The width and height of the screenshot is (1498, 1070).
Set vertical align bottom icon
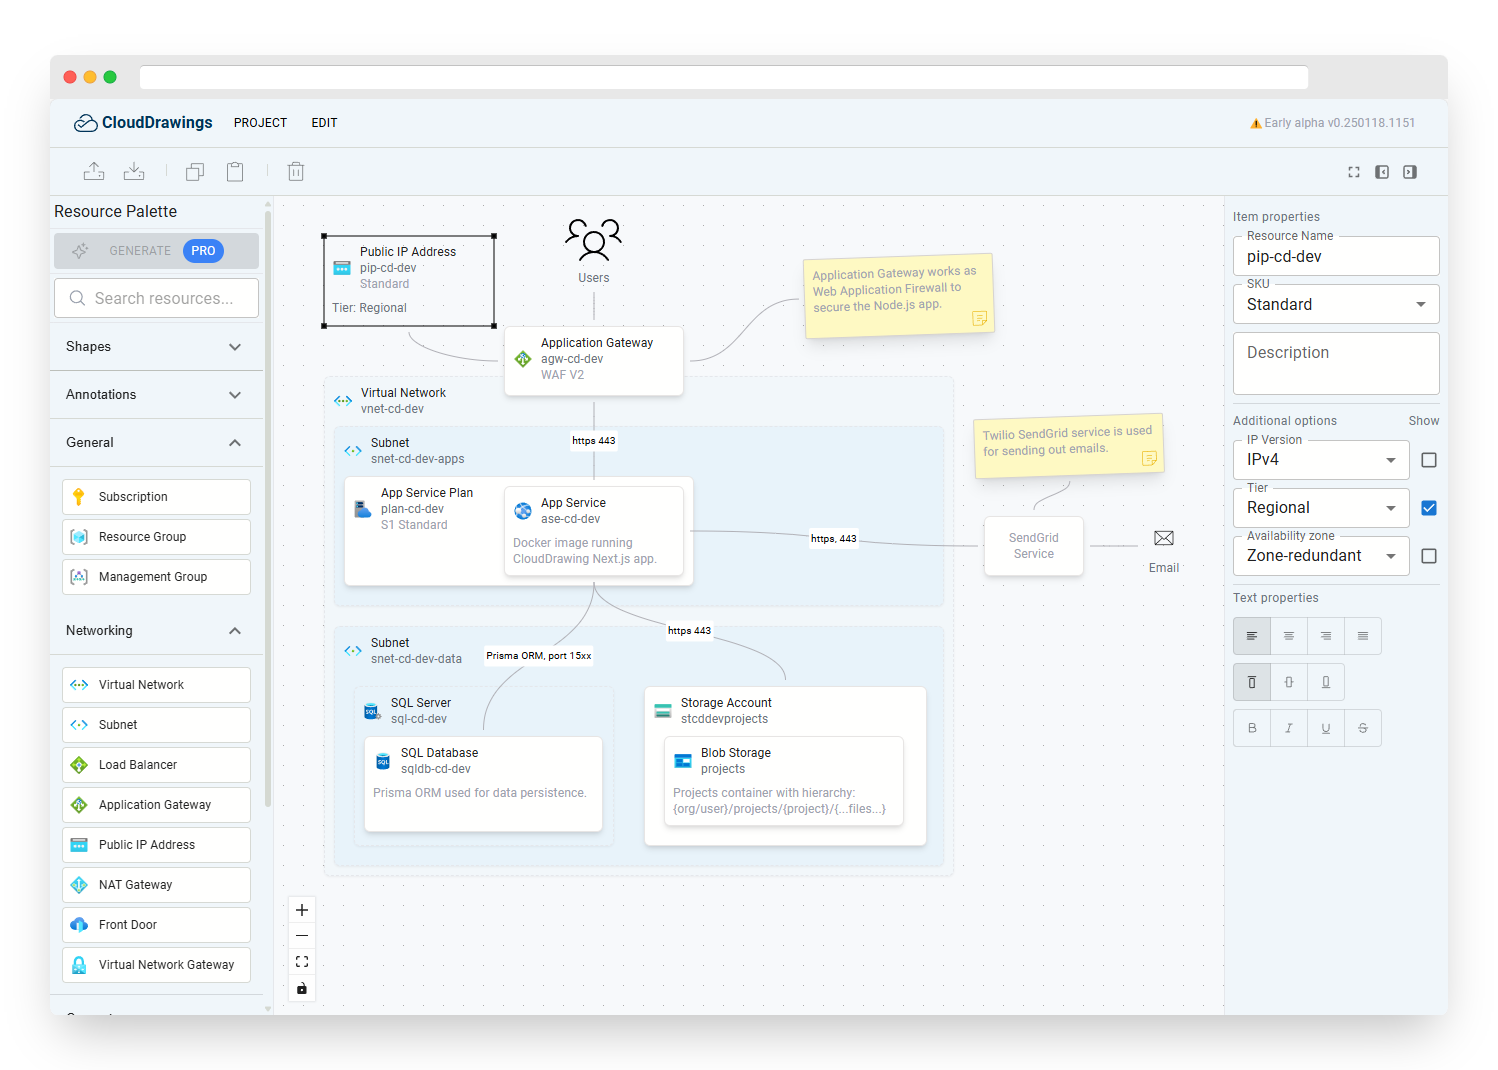click(x=1326, y=682)
